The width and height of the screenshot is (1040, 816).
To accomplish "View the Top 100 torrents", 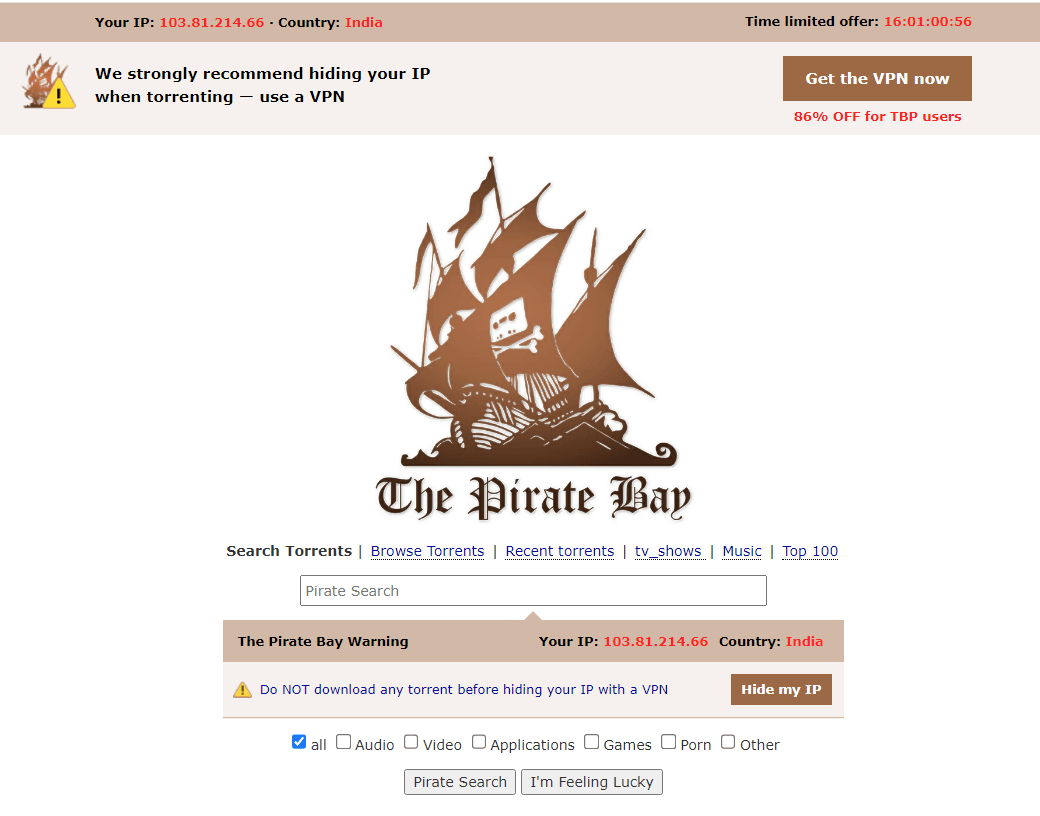I will [810, 551].
